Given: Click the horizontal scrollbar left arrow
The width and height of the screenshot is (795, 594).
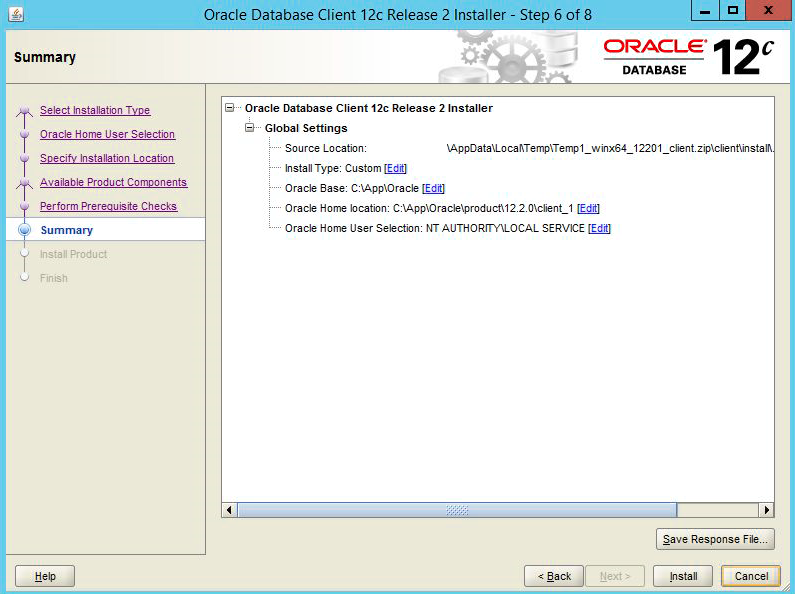Looking at the screenshot, I should coord(230,510).
